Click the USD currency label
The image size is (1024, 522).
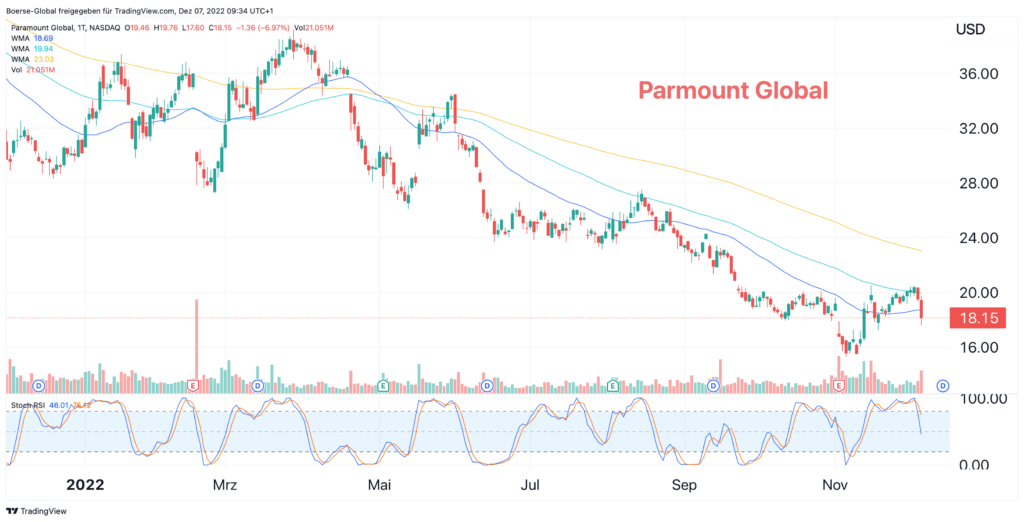[970, 29]
